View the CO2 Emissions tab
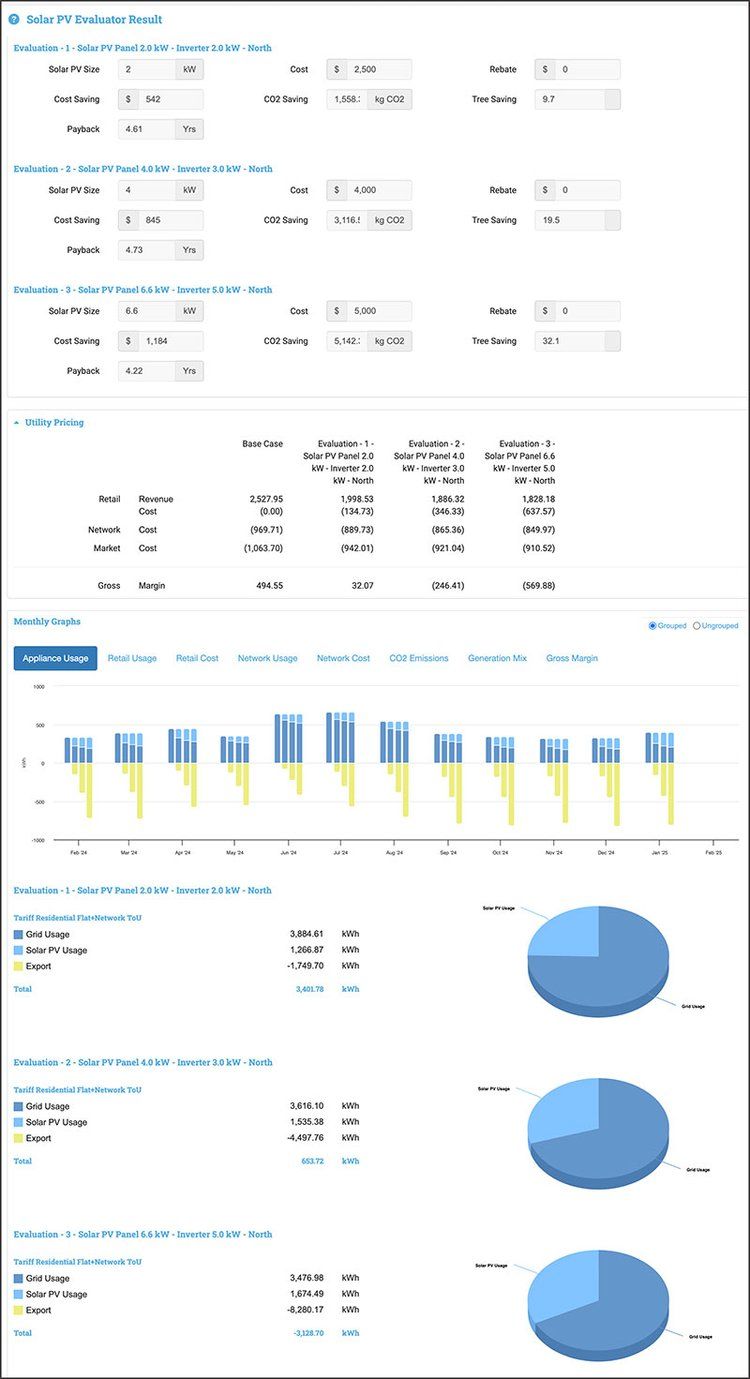This screenshot has width=750, height=1379. pyautogui.click(x=418, y=658)
